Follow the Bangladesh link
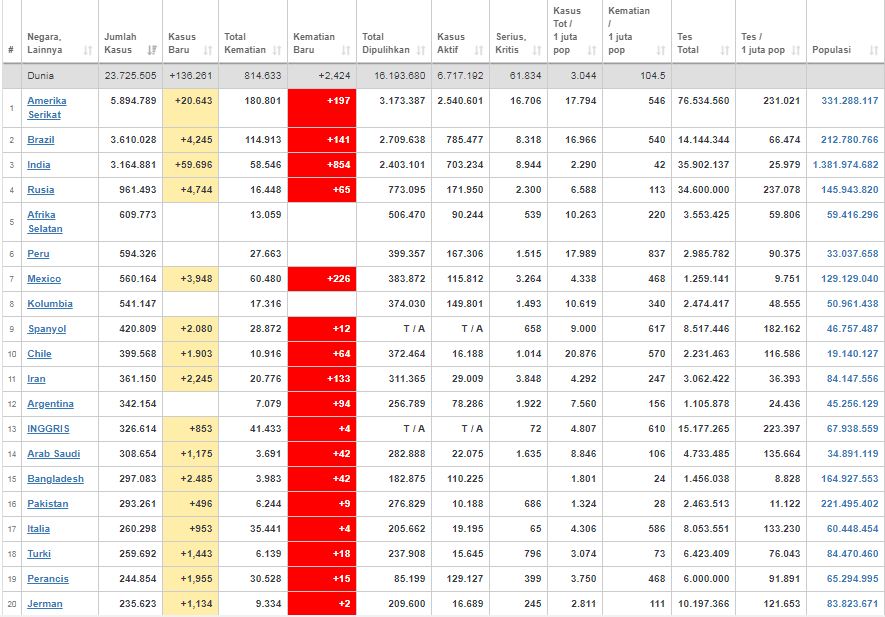Screen dimensions: 885x617 pyautogui.click(x=55, y=479)
